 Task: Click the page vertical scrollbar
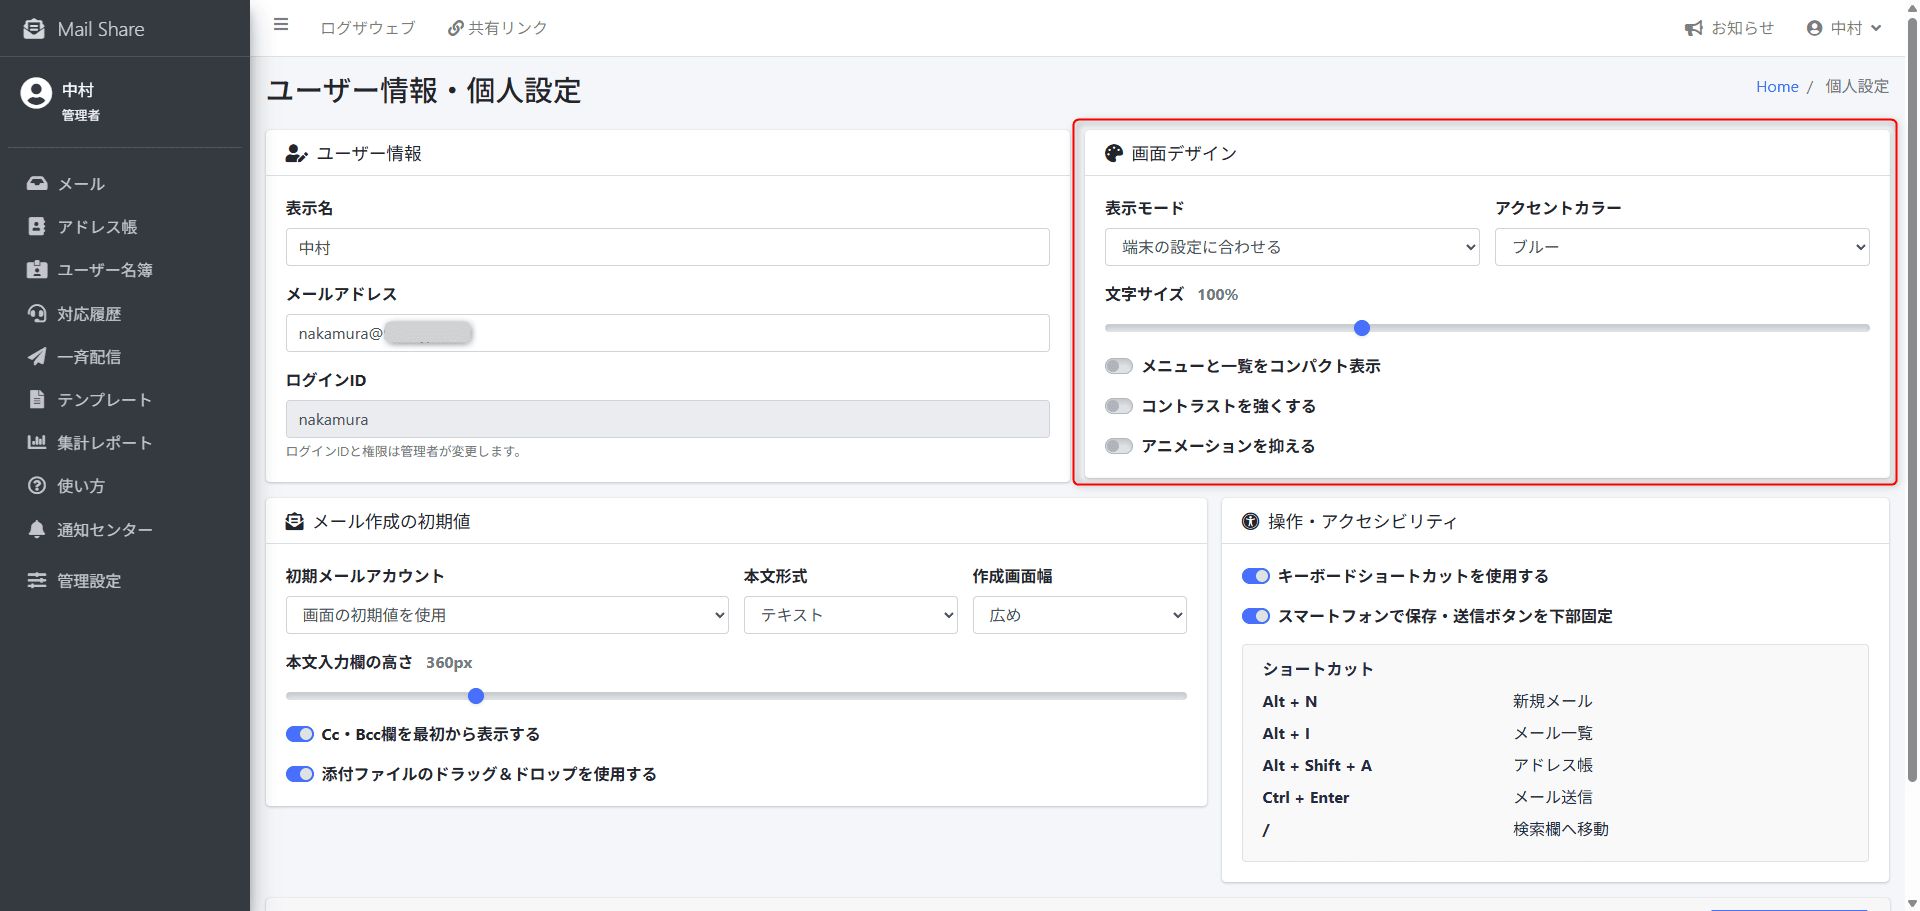click(1912, 400)
